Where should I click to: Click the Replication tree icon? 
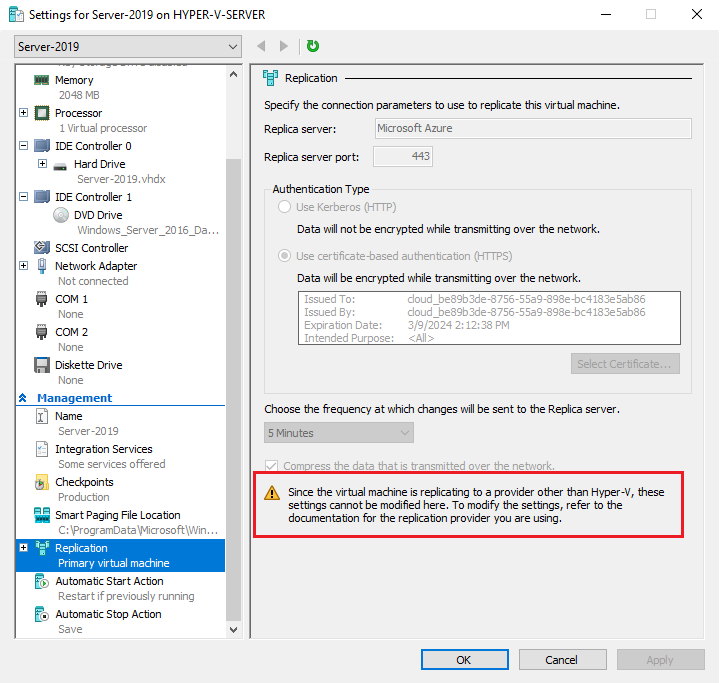click(42, 548)
